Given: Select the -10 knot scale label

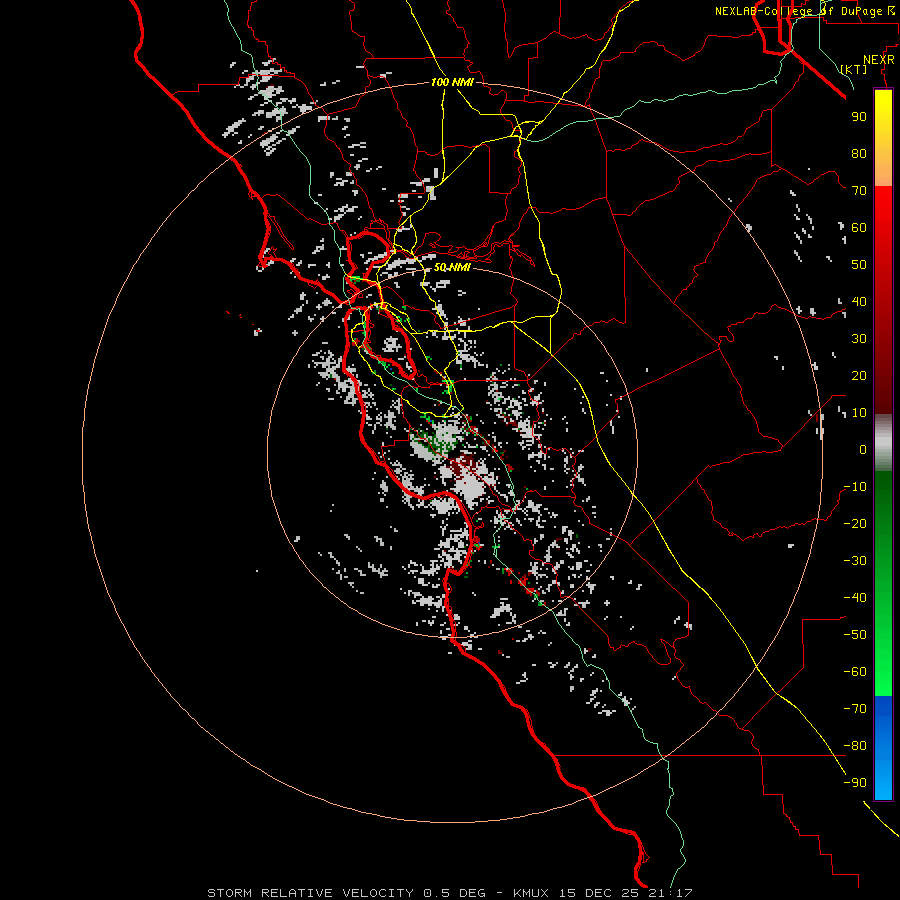Looking at the screenshot, I should coord(855,487).
